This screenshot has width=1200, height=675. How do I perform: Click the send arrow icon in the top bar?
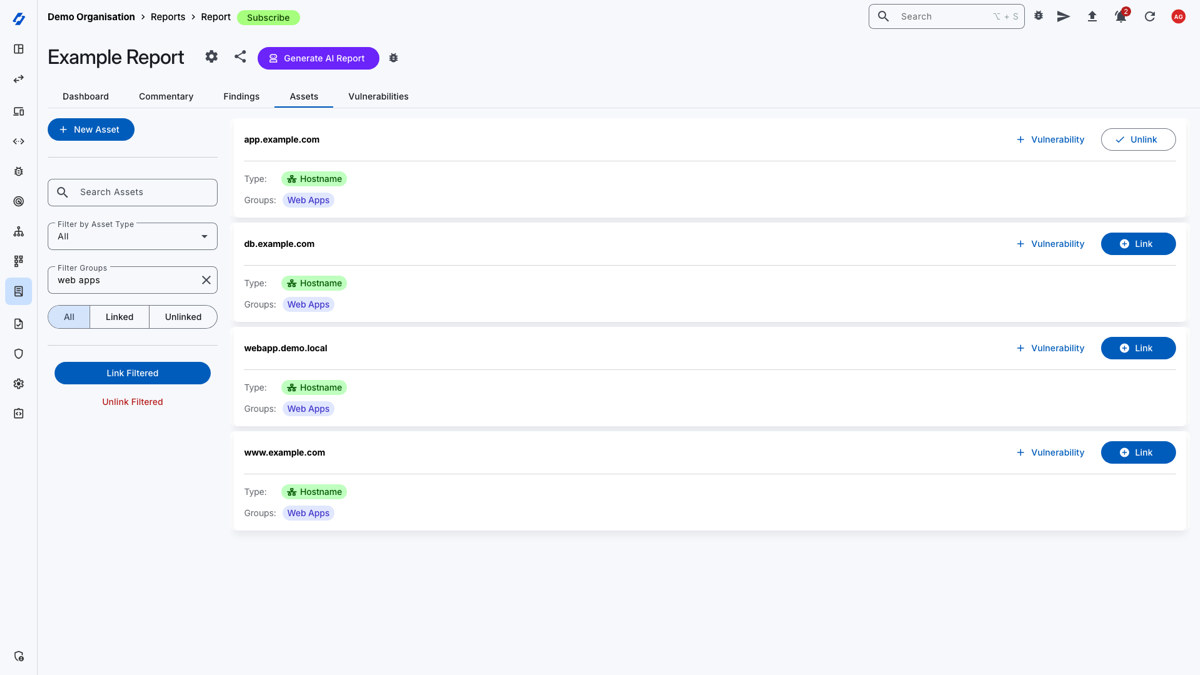[x=1063, y=16]
